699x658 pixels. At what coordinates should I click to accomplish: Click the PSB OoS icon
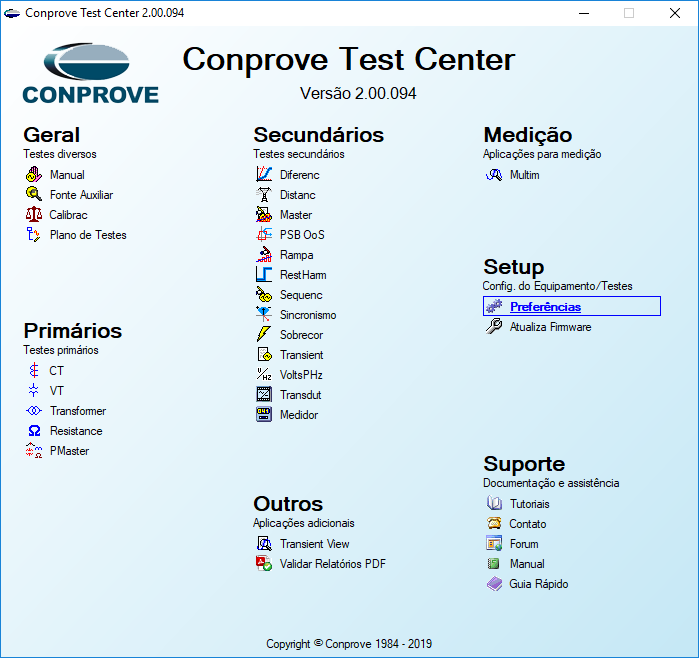coord(264,234)
